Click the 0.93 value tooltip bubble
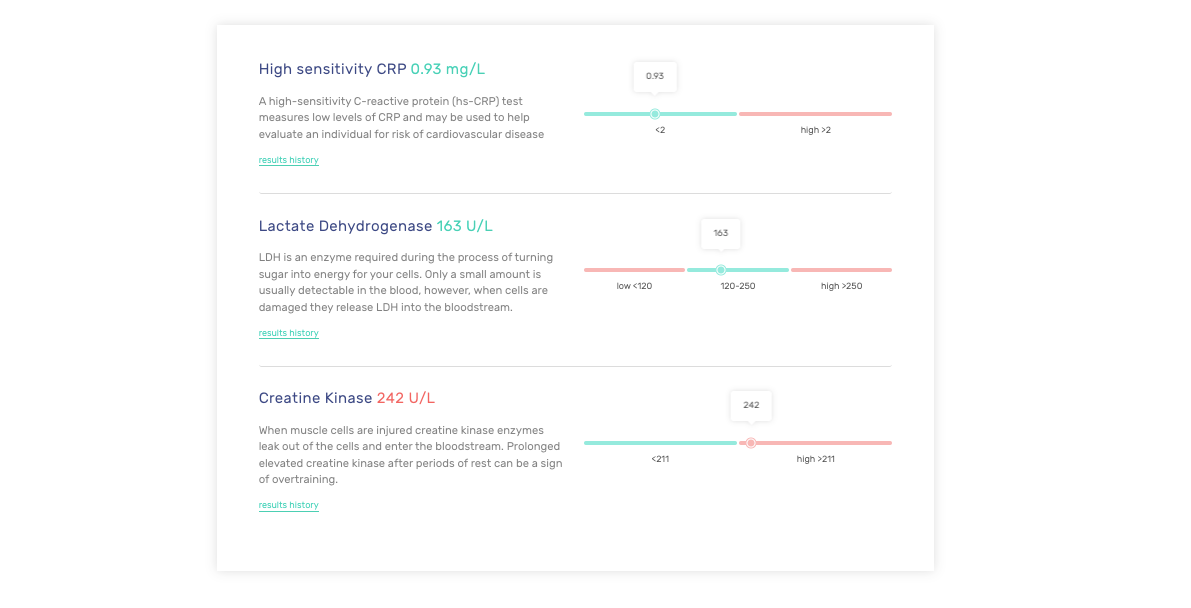The image size is (1191, 608). tap(655, 76)
